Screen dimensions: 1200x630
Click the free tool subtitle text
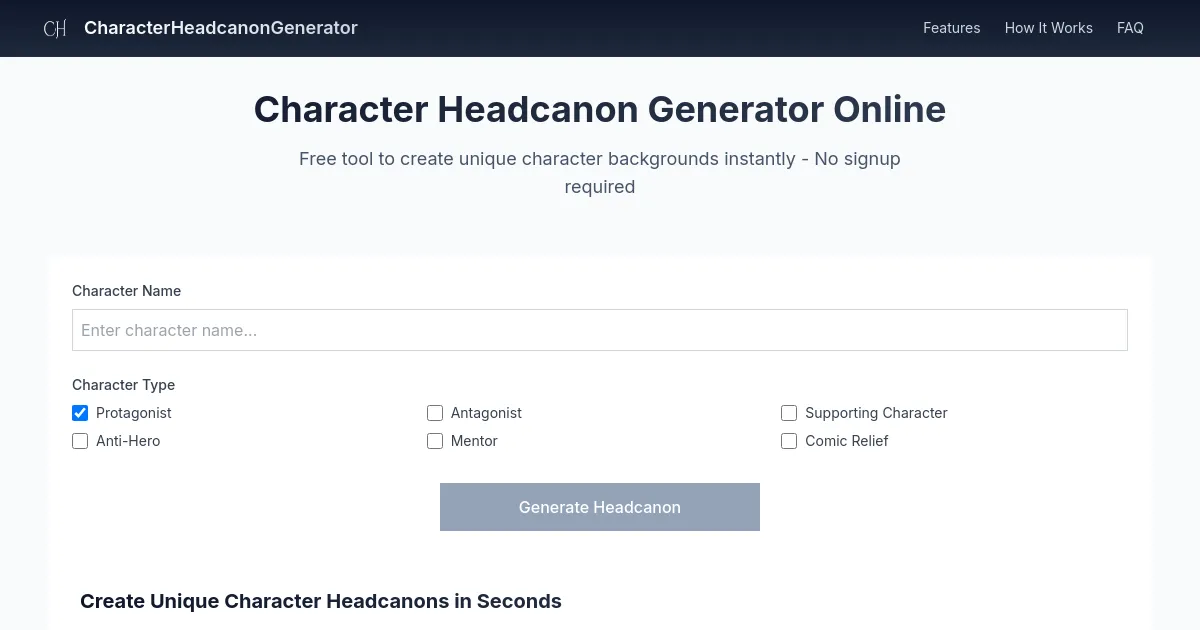click(x=599, y=172)
